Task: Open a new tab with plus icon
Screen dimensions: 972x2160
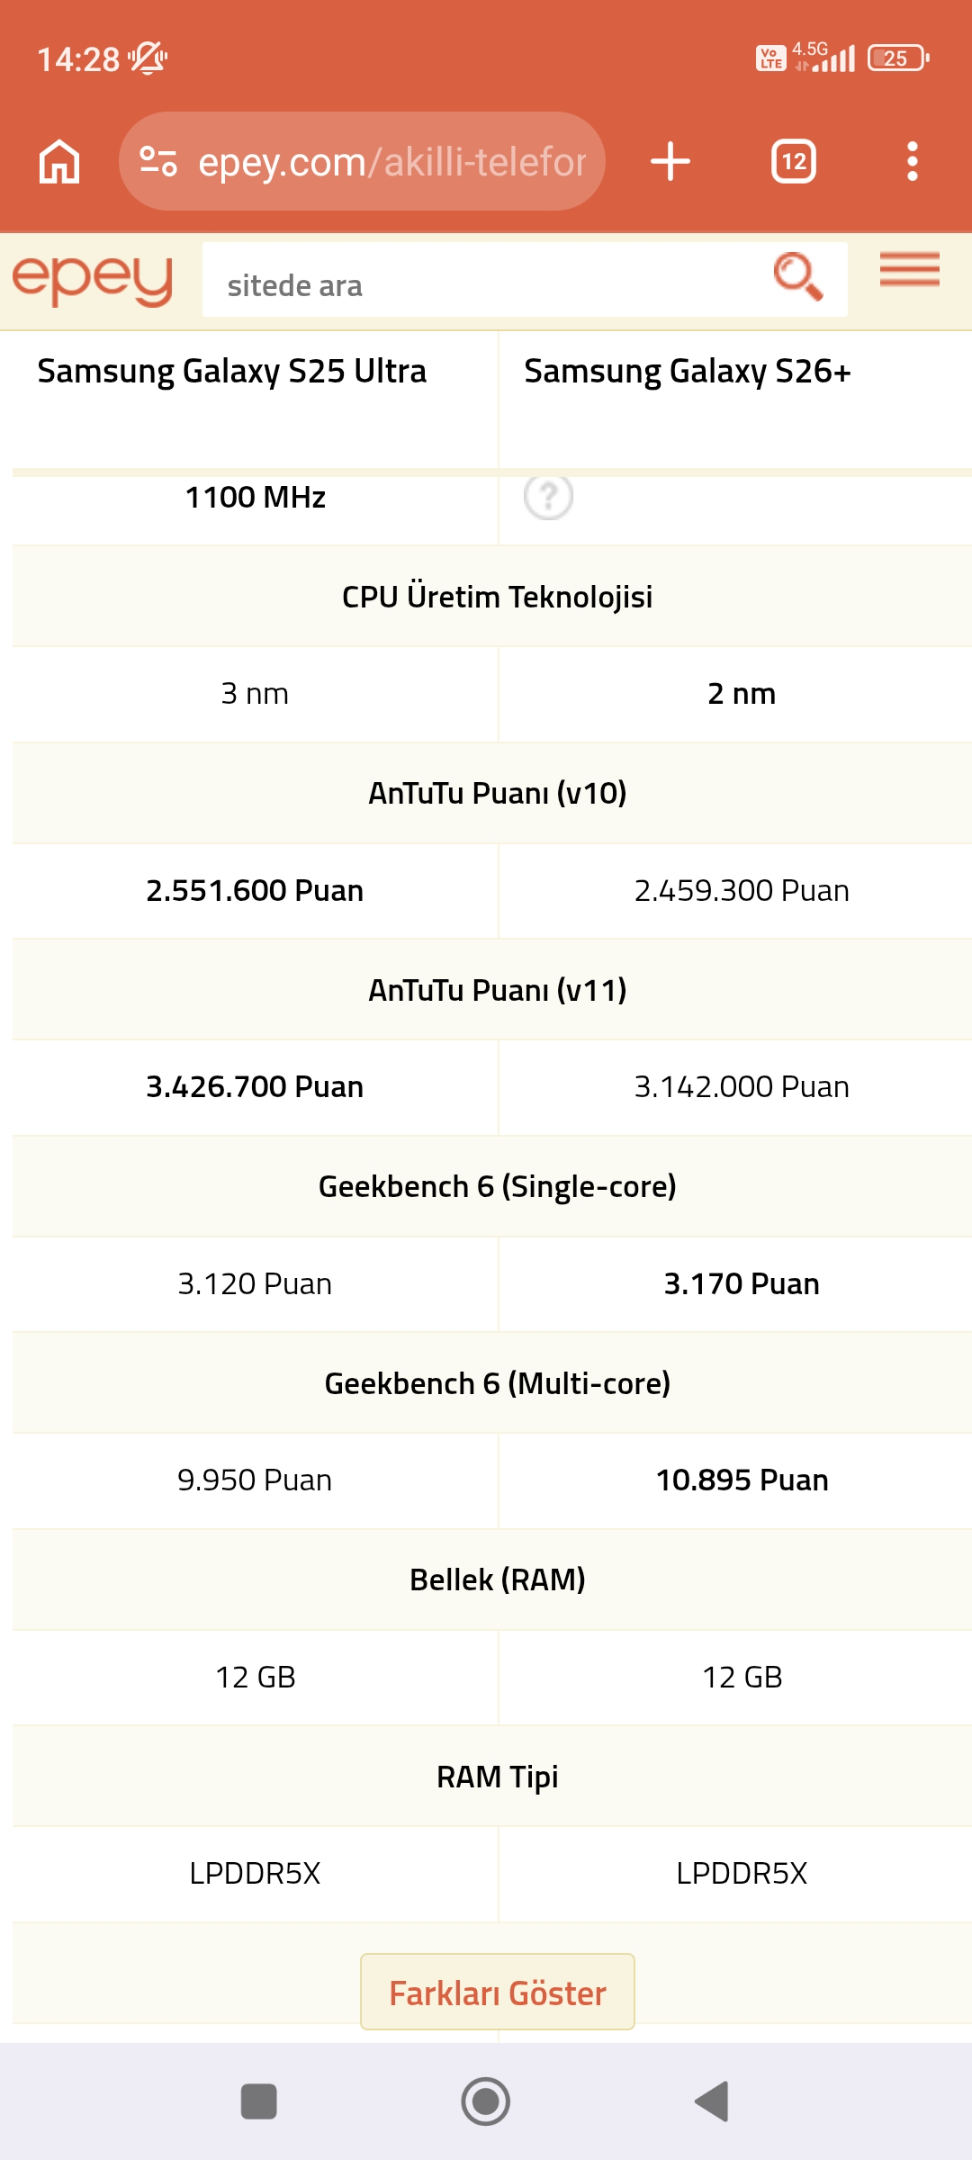Action: [670, 161]
